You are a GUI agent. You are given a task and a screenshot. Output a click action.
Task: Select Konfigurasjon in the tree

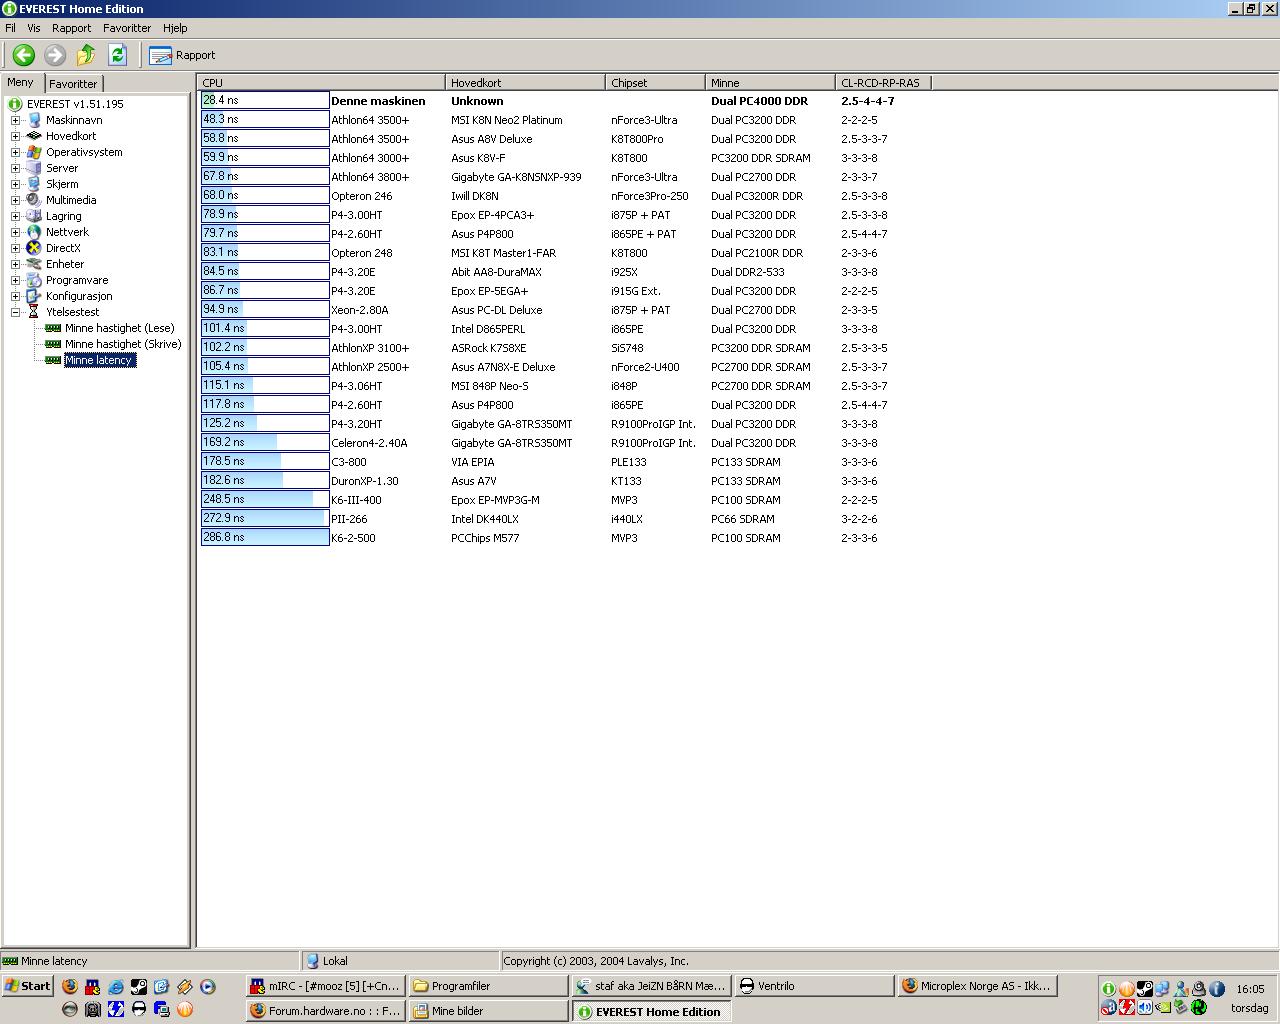tap(79, 296)
